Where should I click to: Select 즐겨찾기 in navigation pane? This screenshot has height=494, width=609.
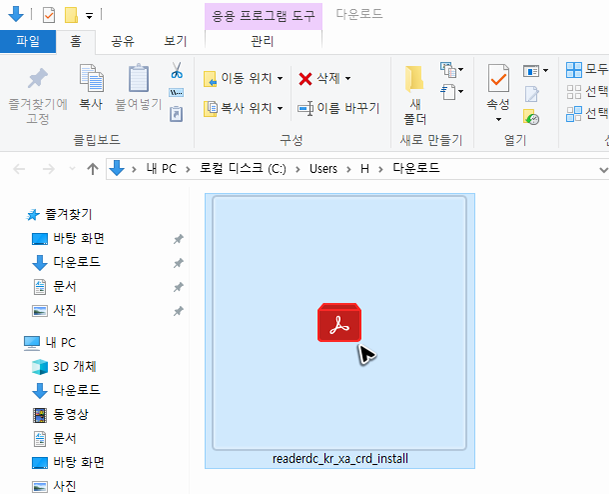pyautogui.click(x=68, y=214)
